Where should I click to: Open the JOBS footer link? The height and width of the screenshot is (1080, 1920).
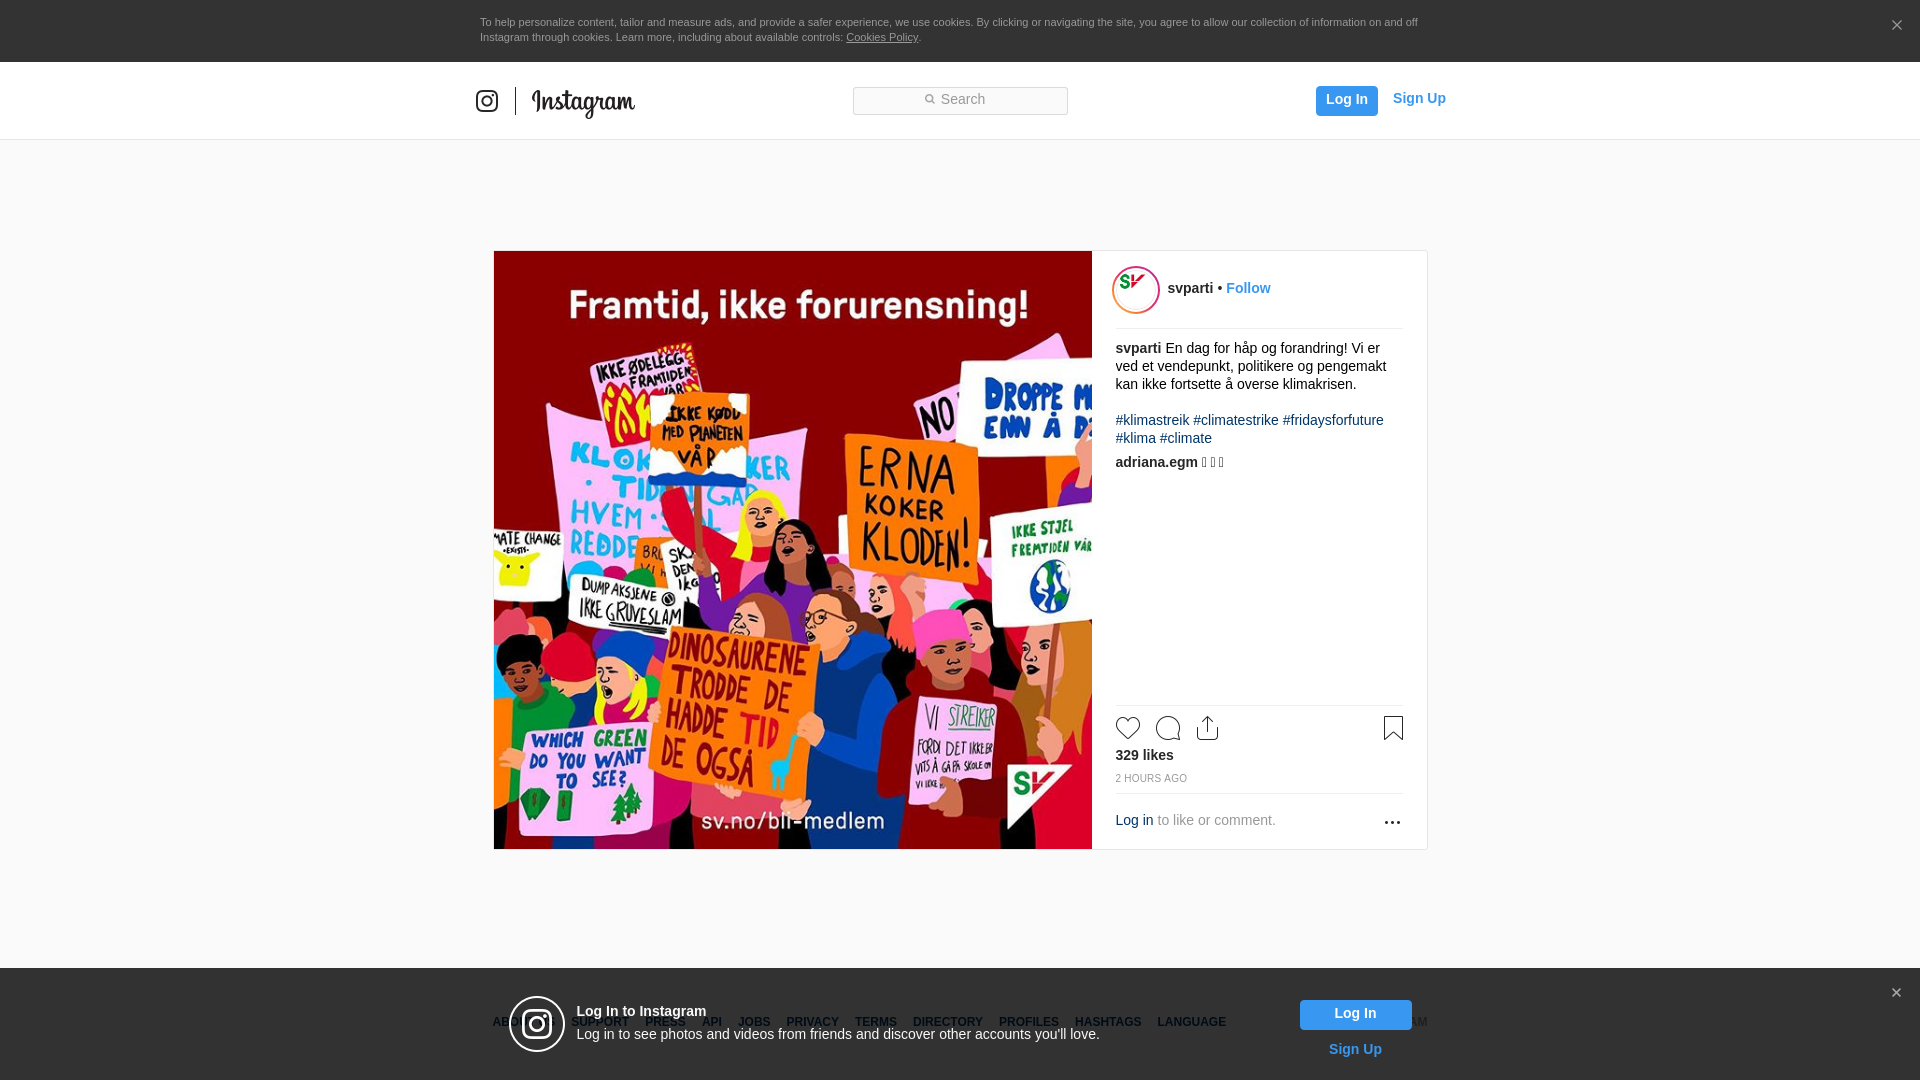(x=754, y=1022)
